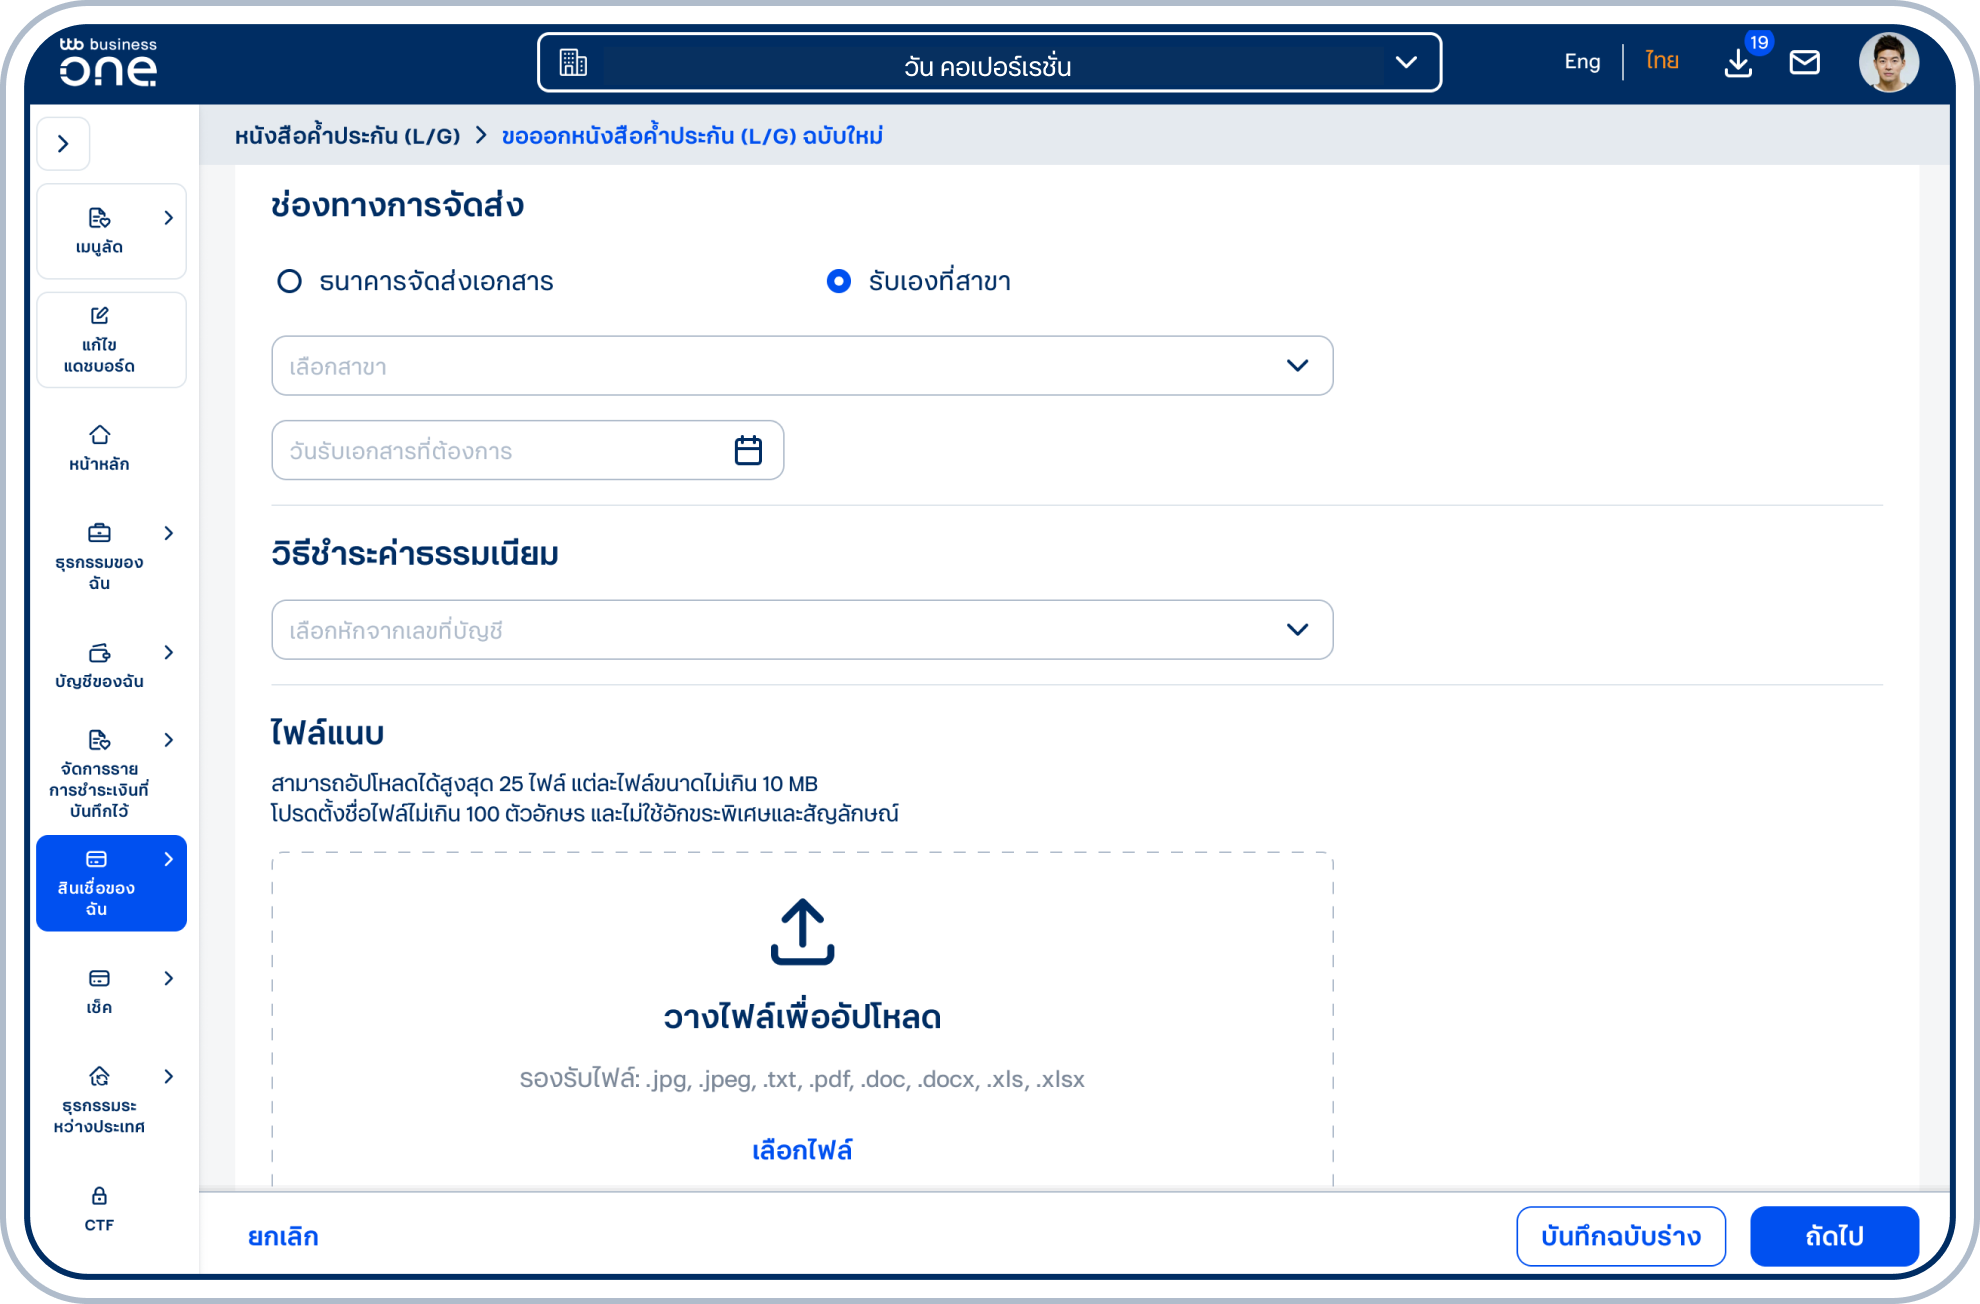Open บัญชีของฉัน sidebar menu
The image size is (1980, 1304).
tap(110, 666)
